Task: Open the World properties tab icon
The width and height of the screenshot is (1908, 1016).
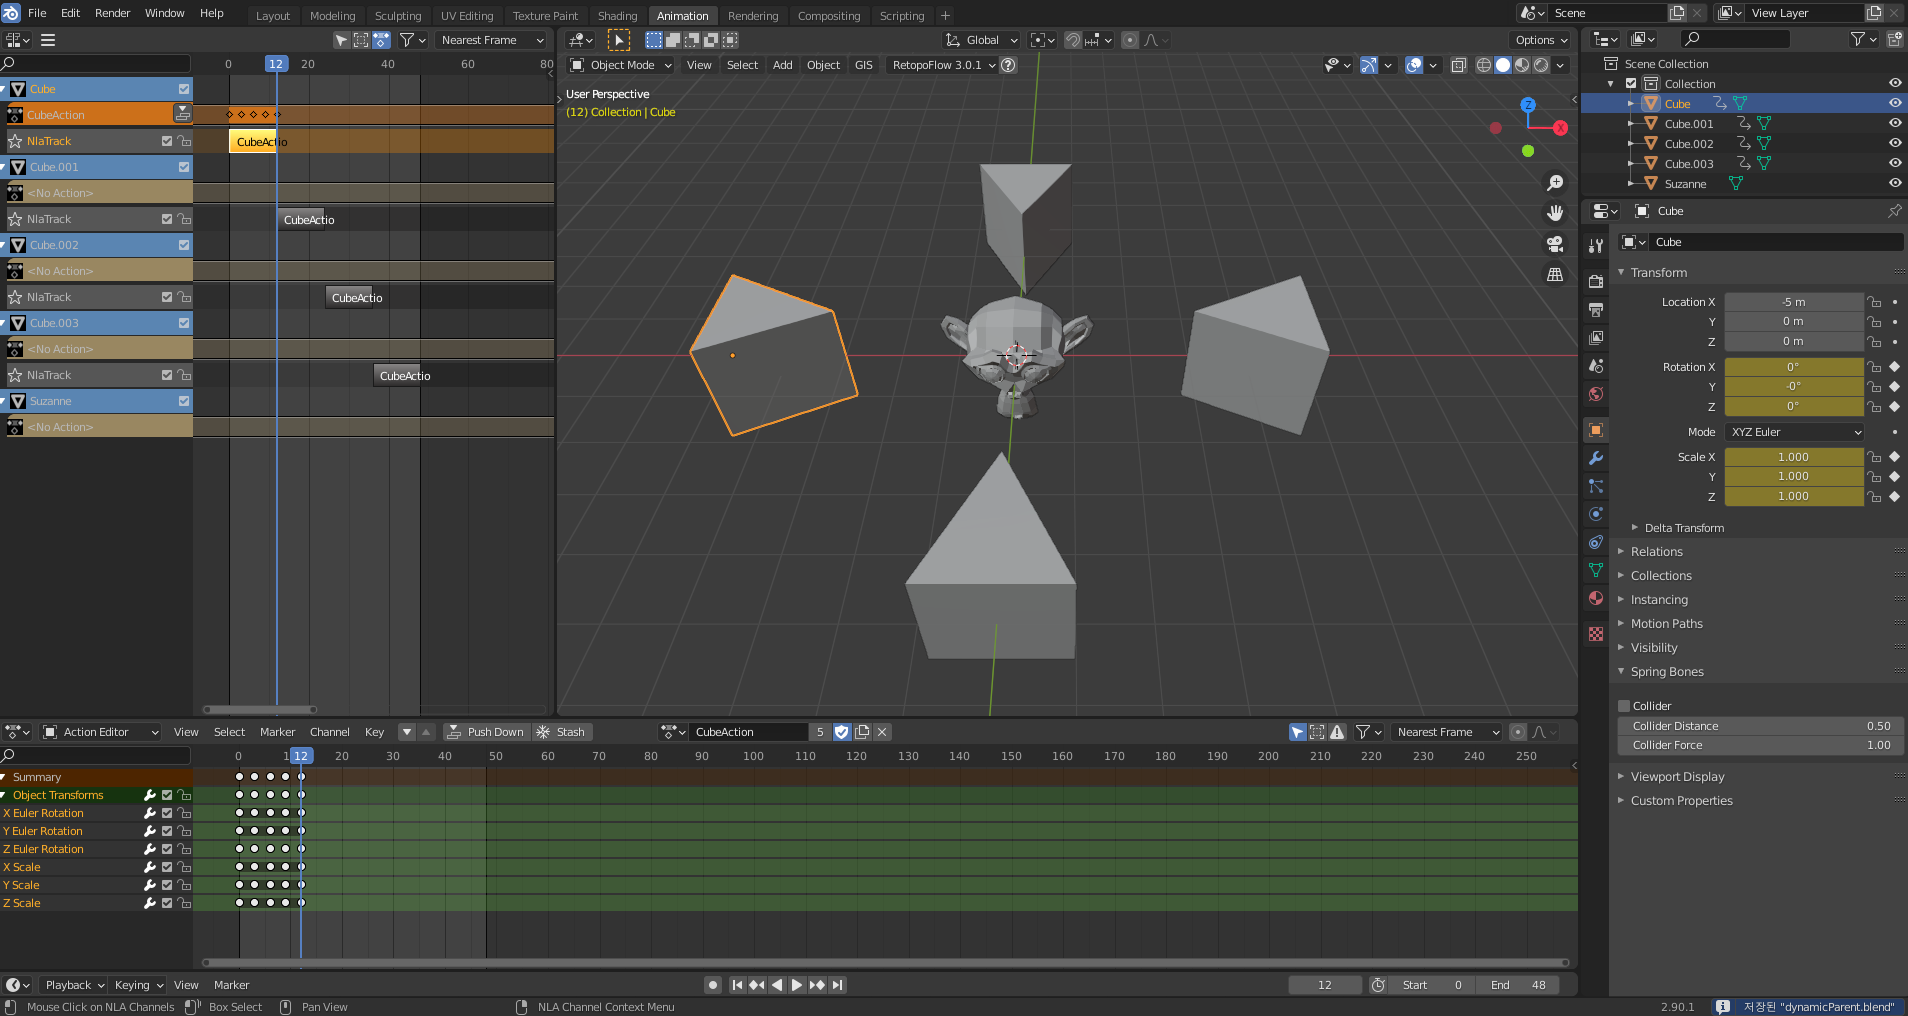Action: (x=1596, y=394)
